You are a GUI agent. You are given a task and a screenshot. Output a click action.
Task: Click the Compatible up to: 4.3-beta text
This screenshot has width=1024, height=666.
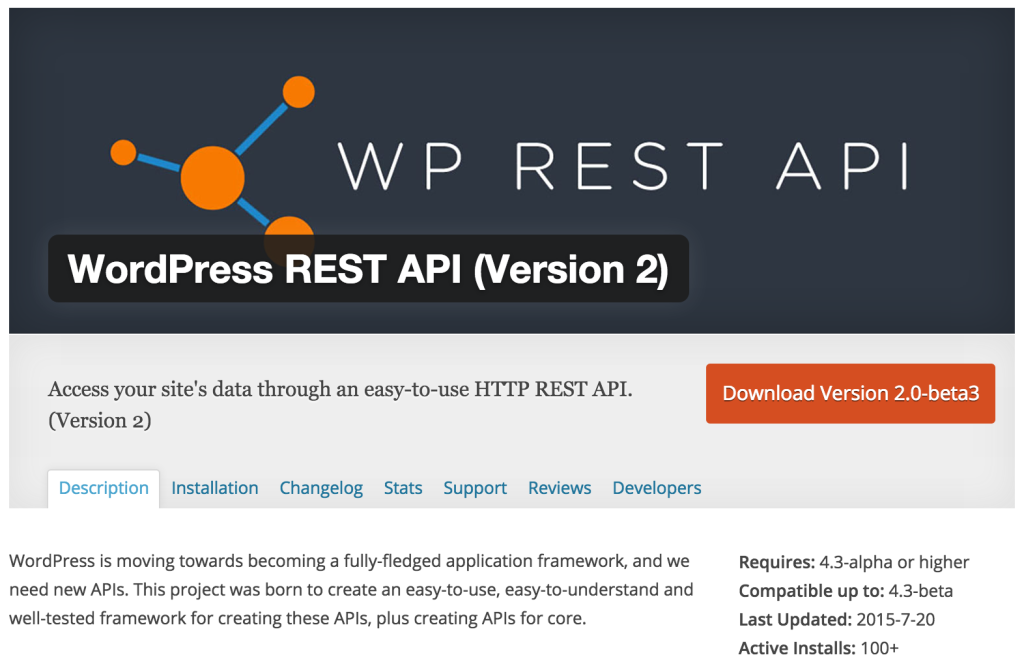(845, 590)
